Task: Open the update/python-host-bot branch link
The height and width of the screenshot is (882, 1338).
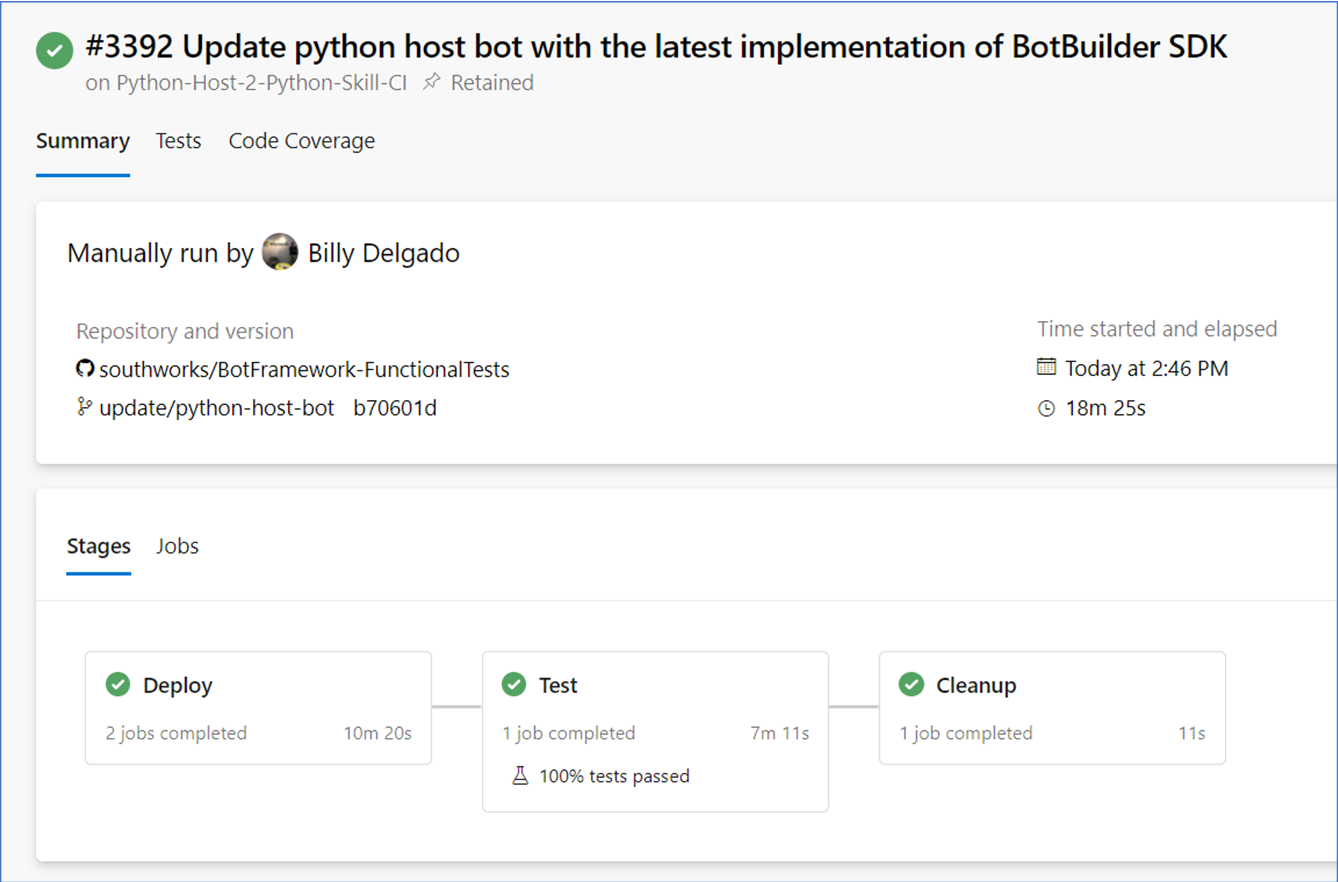Action: point(217,408)
